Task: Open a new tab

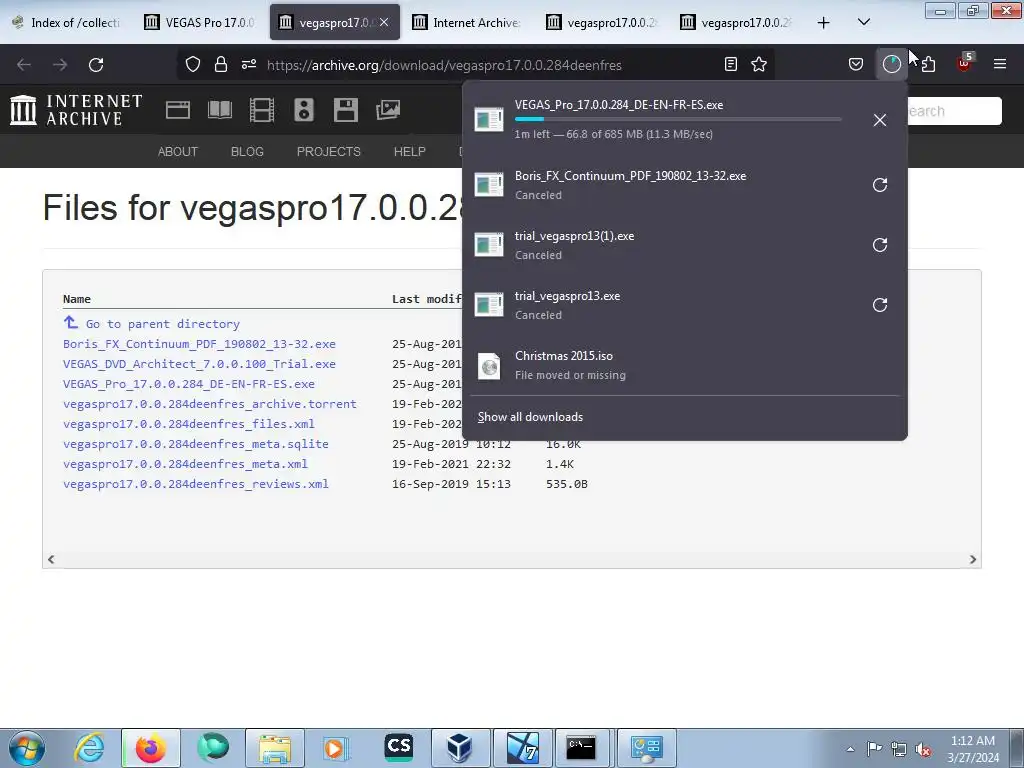Action: point(824,22)
